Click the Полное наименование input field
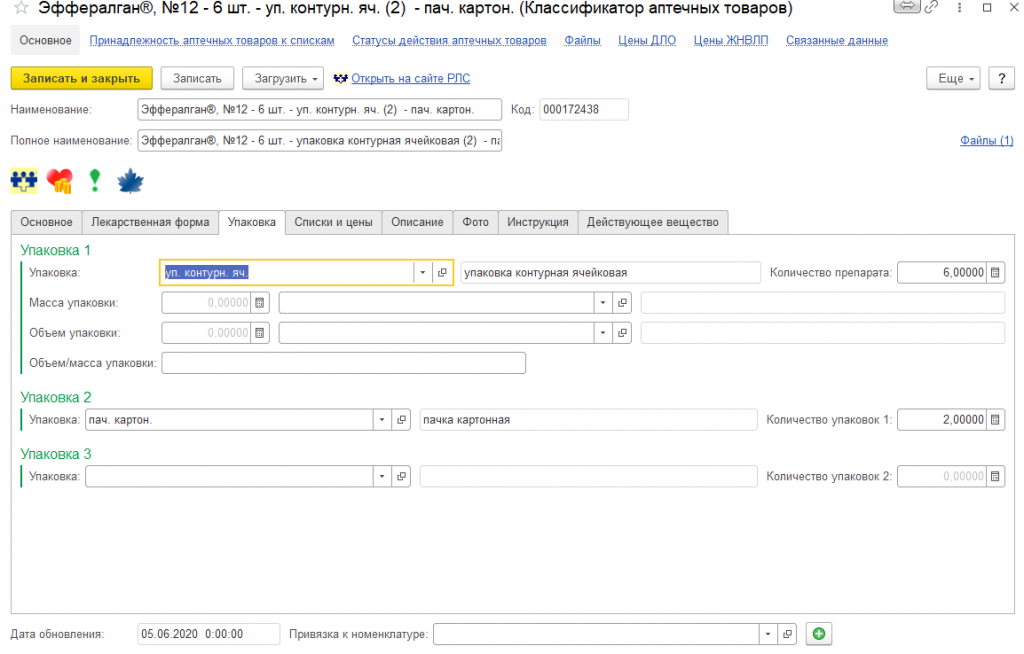 [x=319, y=140]
